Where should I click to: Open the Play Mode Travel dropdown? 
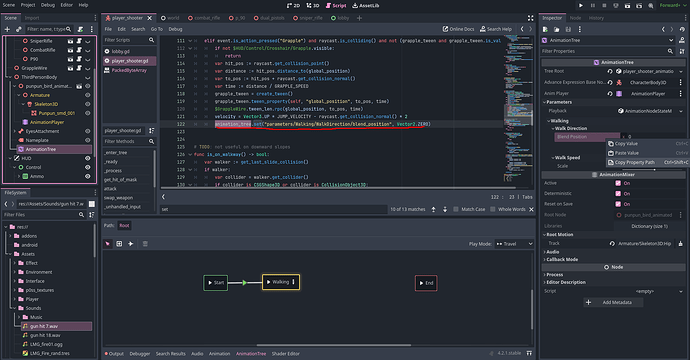(514, 244)
